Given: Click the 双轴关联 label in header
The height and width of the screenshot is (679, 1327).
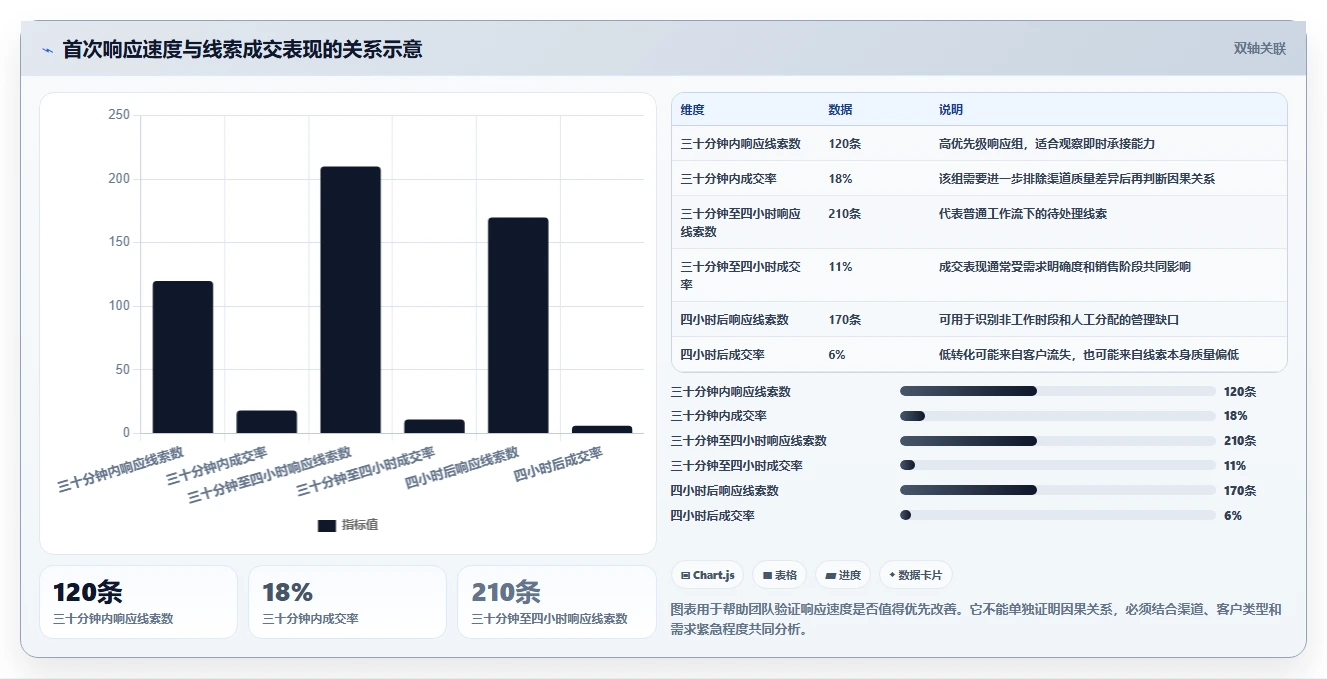Looking at the screenshot, I should [1259, 48].
